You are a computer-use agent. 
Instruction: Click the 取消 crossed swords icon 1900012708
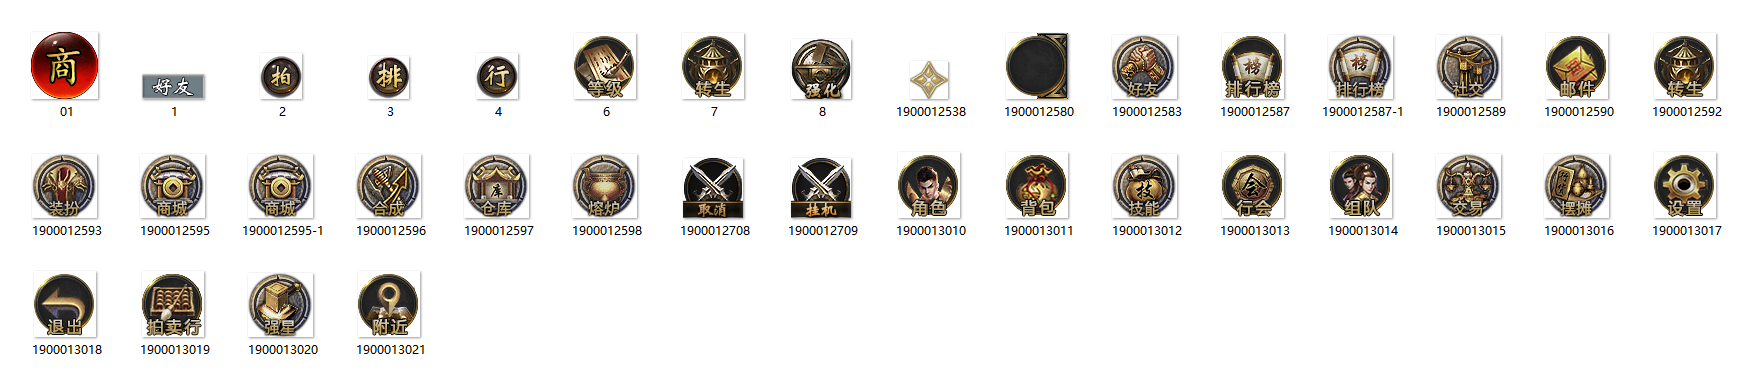(x=713, y=187)
